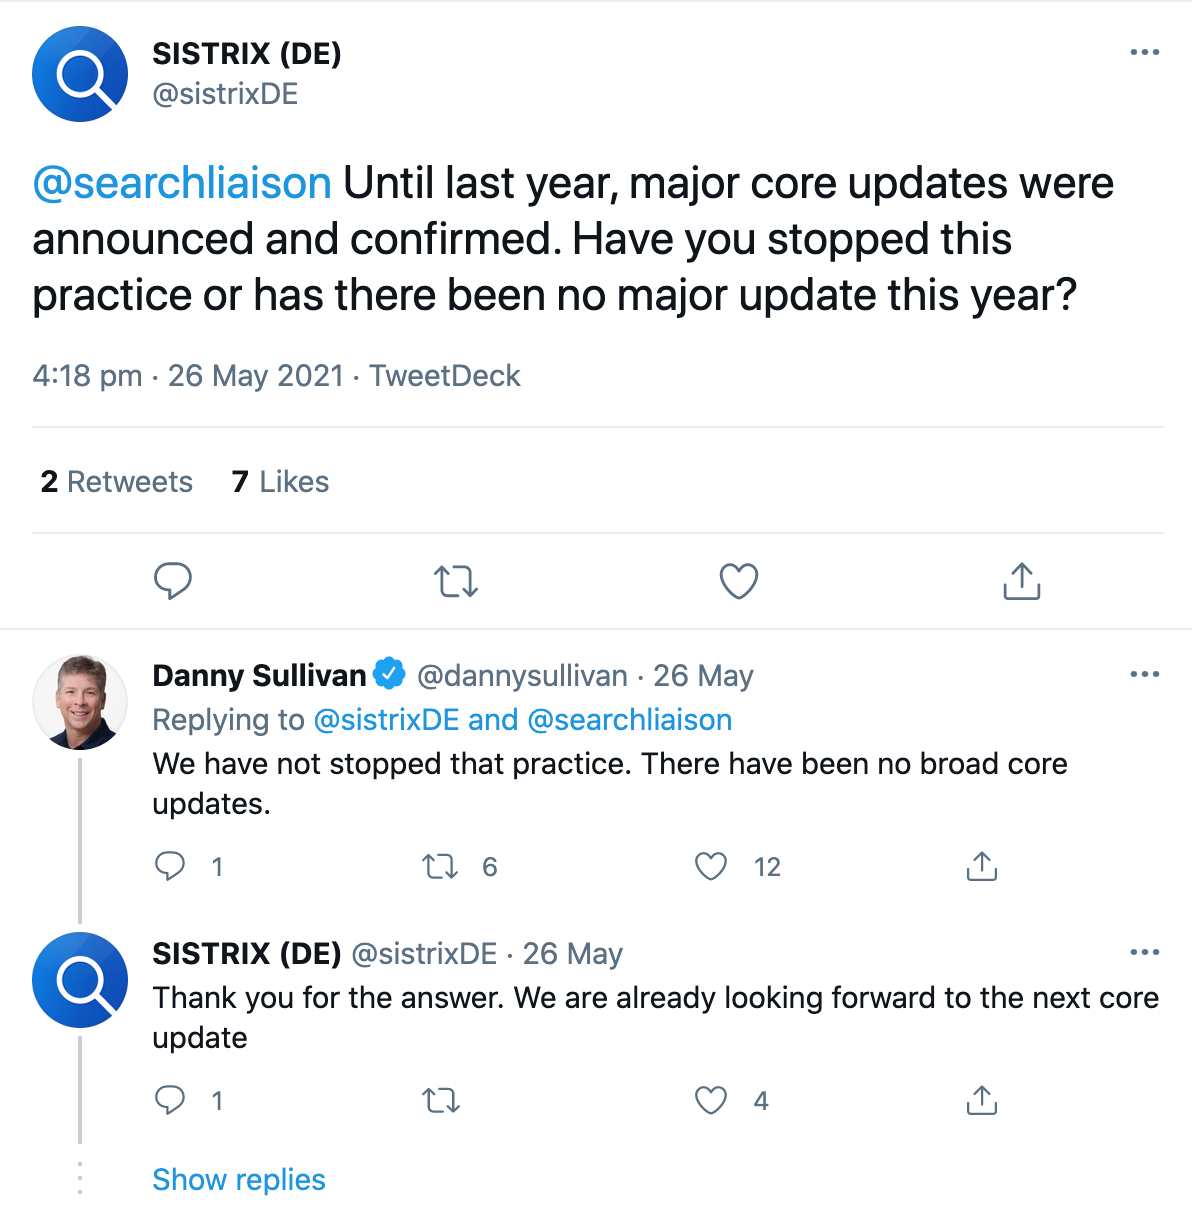Screen dimensions: 1192x1212
Task: View the 7 Likes list
Action: 280,482
